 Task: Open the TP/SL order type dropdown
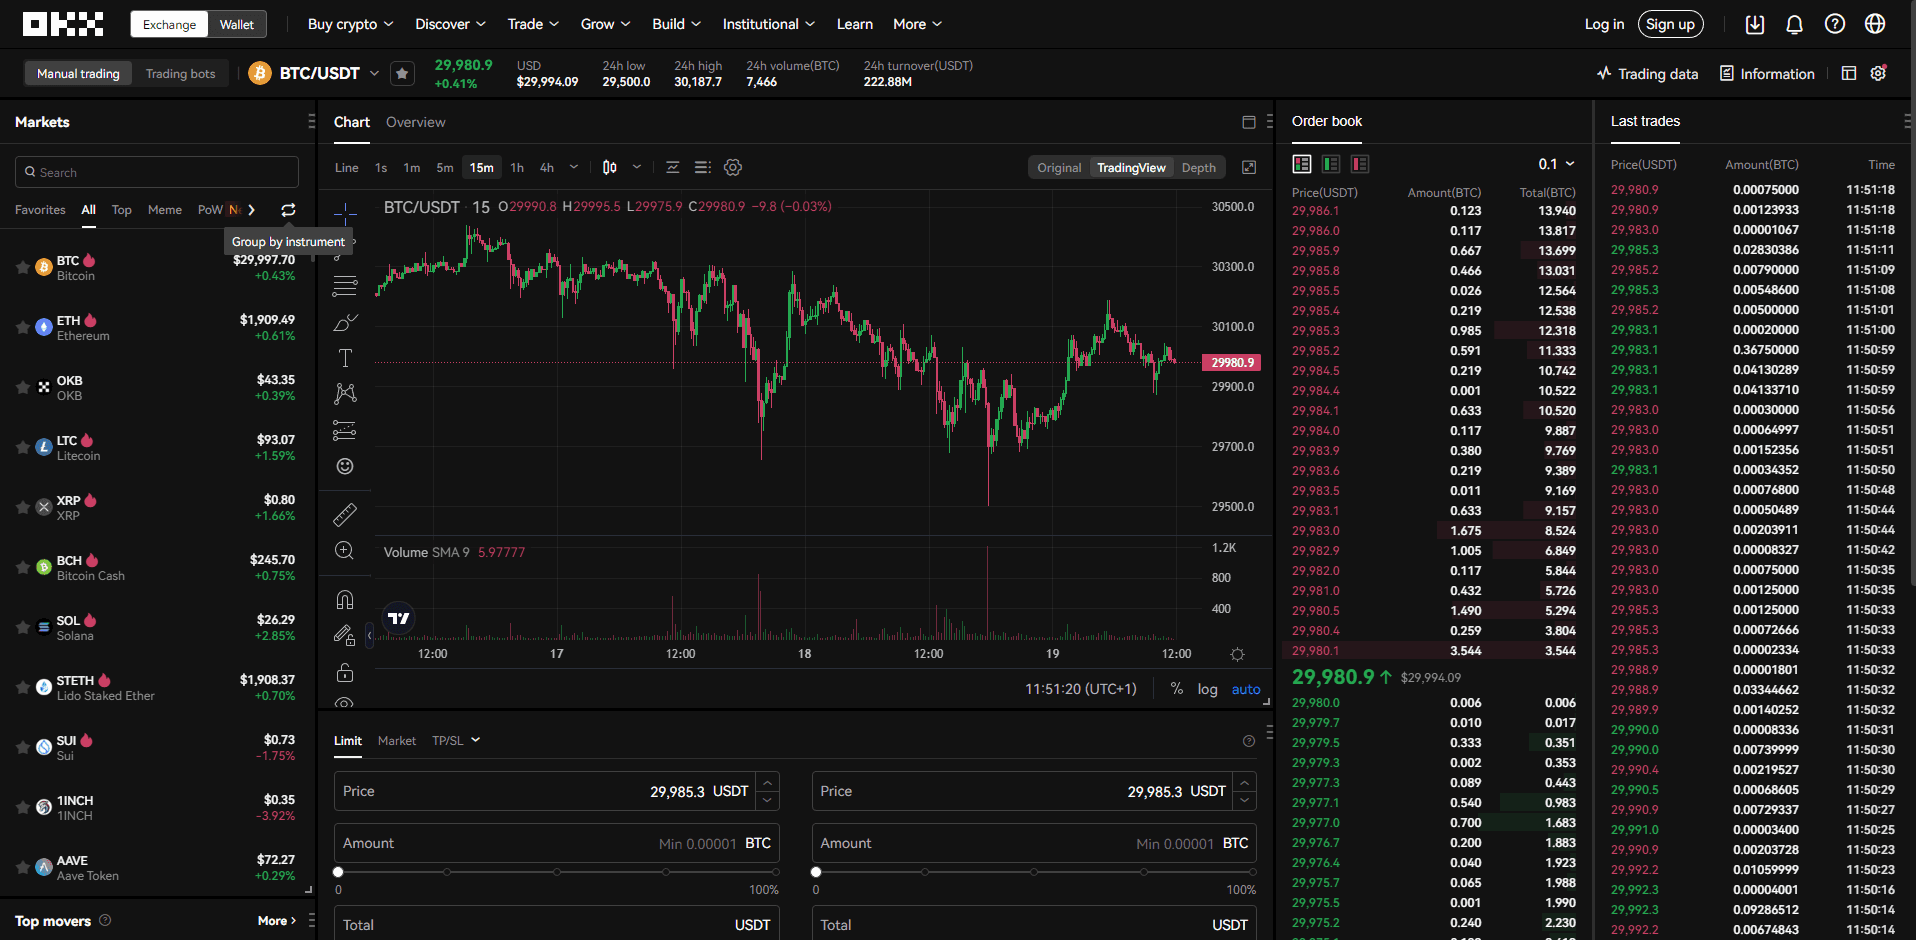point(456,741)
